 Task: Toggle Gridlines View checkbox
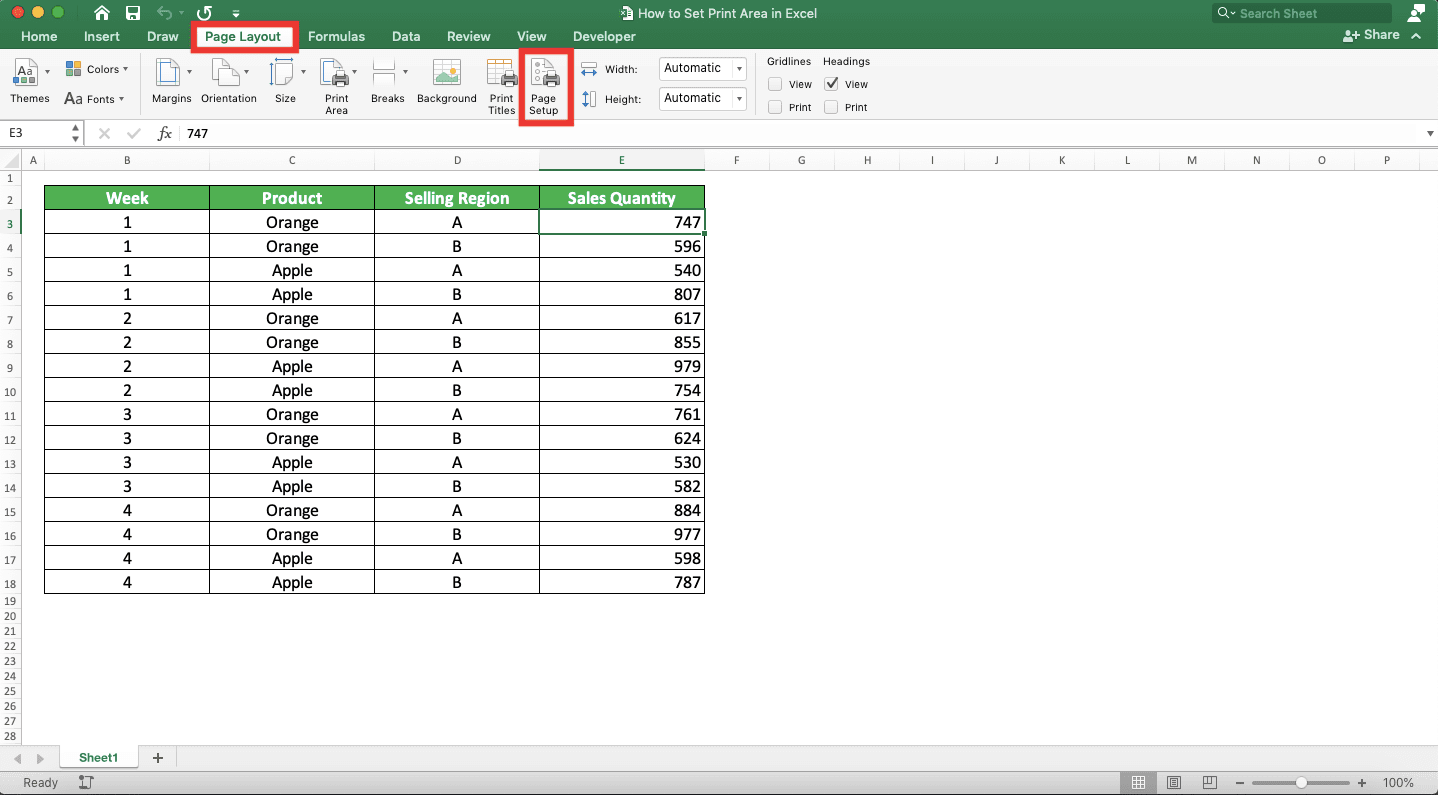(775, 84)
